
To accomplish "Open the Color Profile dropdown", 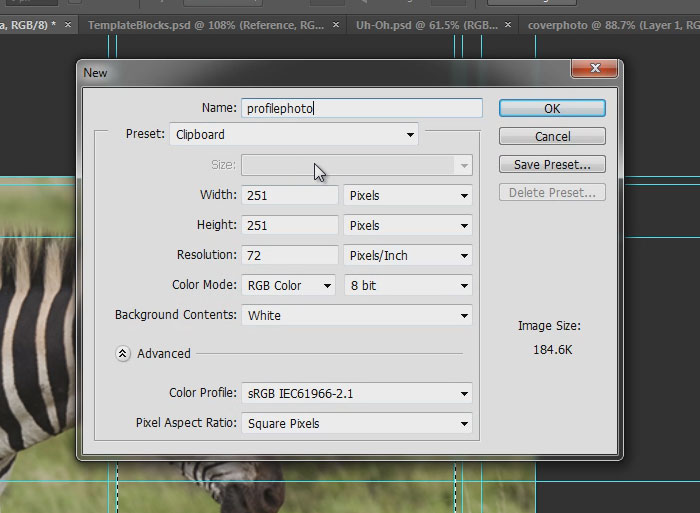I will tap(357, 393).
